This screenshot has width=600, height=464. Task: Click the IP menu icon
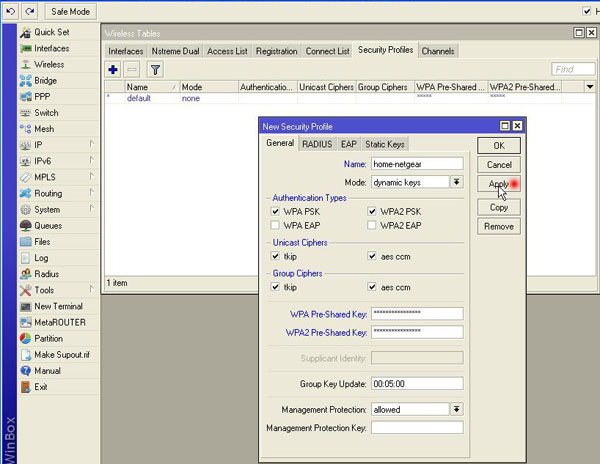[x=26, y=145]
